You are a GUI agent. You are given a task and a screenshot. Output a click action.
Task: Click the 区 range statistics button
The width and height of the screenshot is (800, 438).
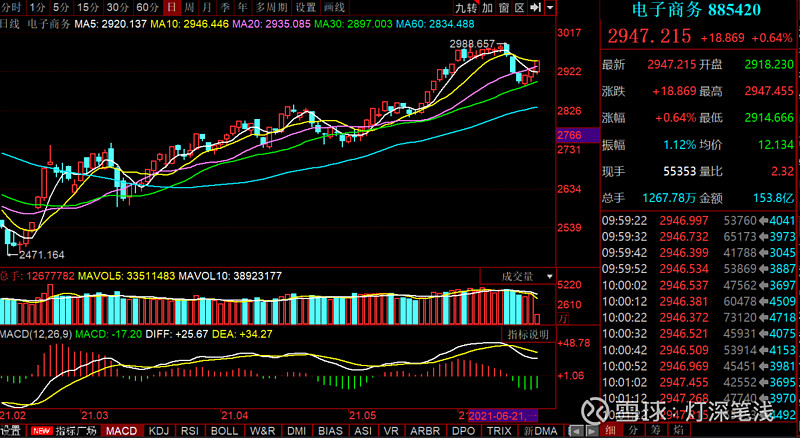point(519,8)
